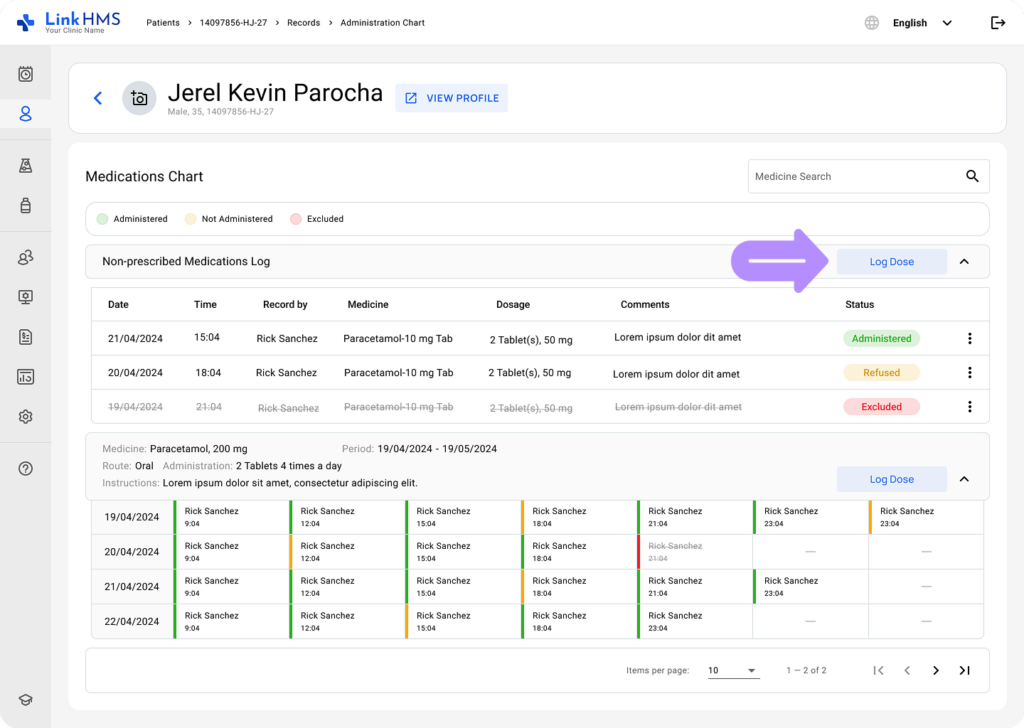The height and width of the screenshot is (728, 1024).
Task: Click the View Profile button
Action: (x=451, y=98)
